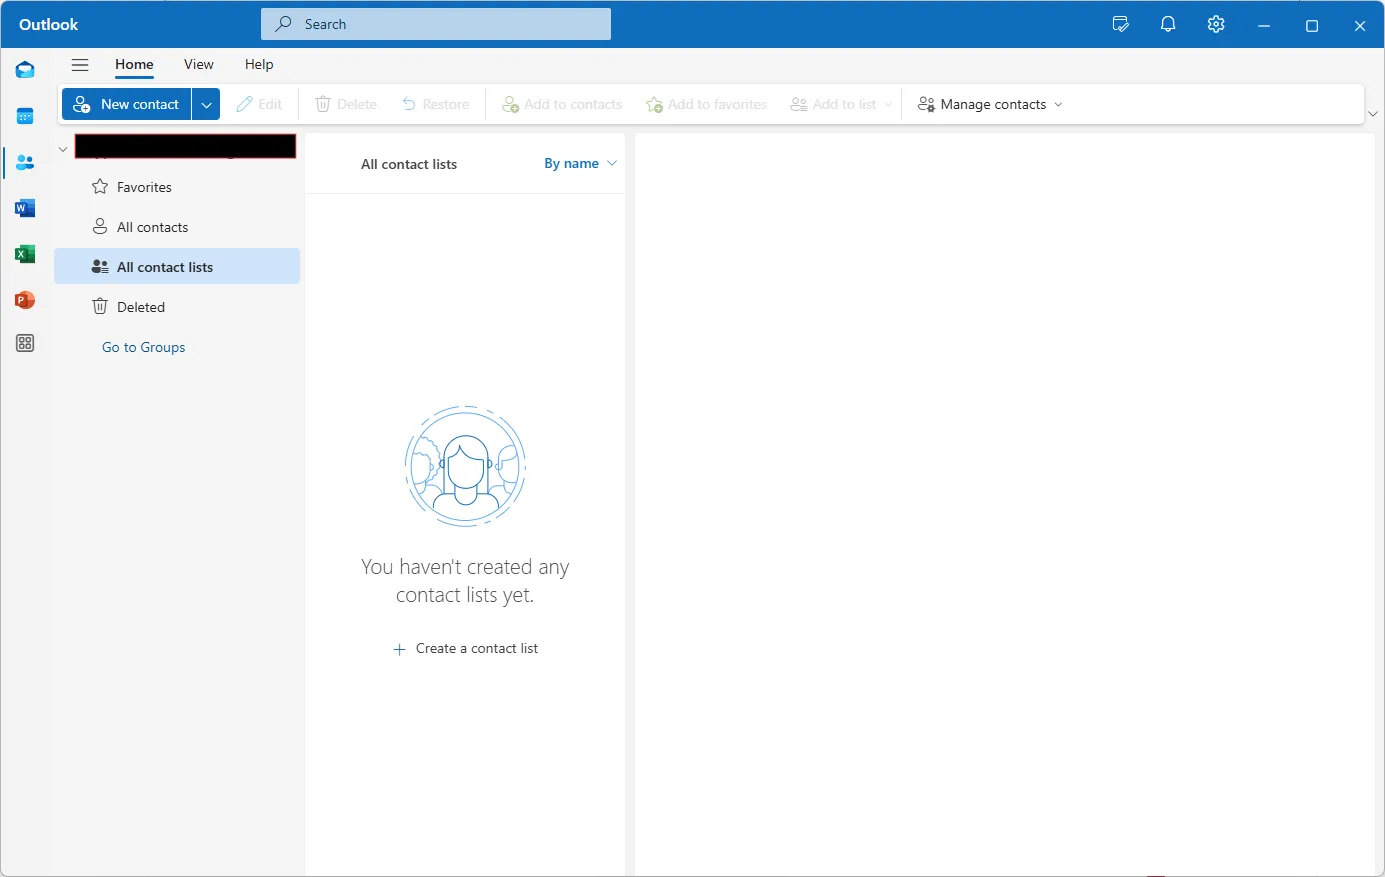Screen dimensions: 1385x877
Task: Open the My Day icon in title bar
Action: [1121, 25]
